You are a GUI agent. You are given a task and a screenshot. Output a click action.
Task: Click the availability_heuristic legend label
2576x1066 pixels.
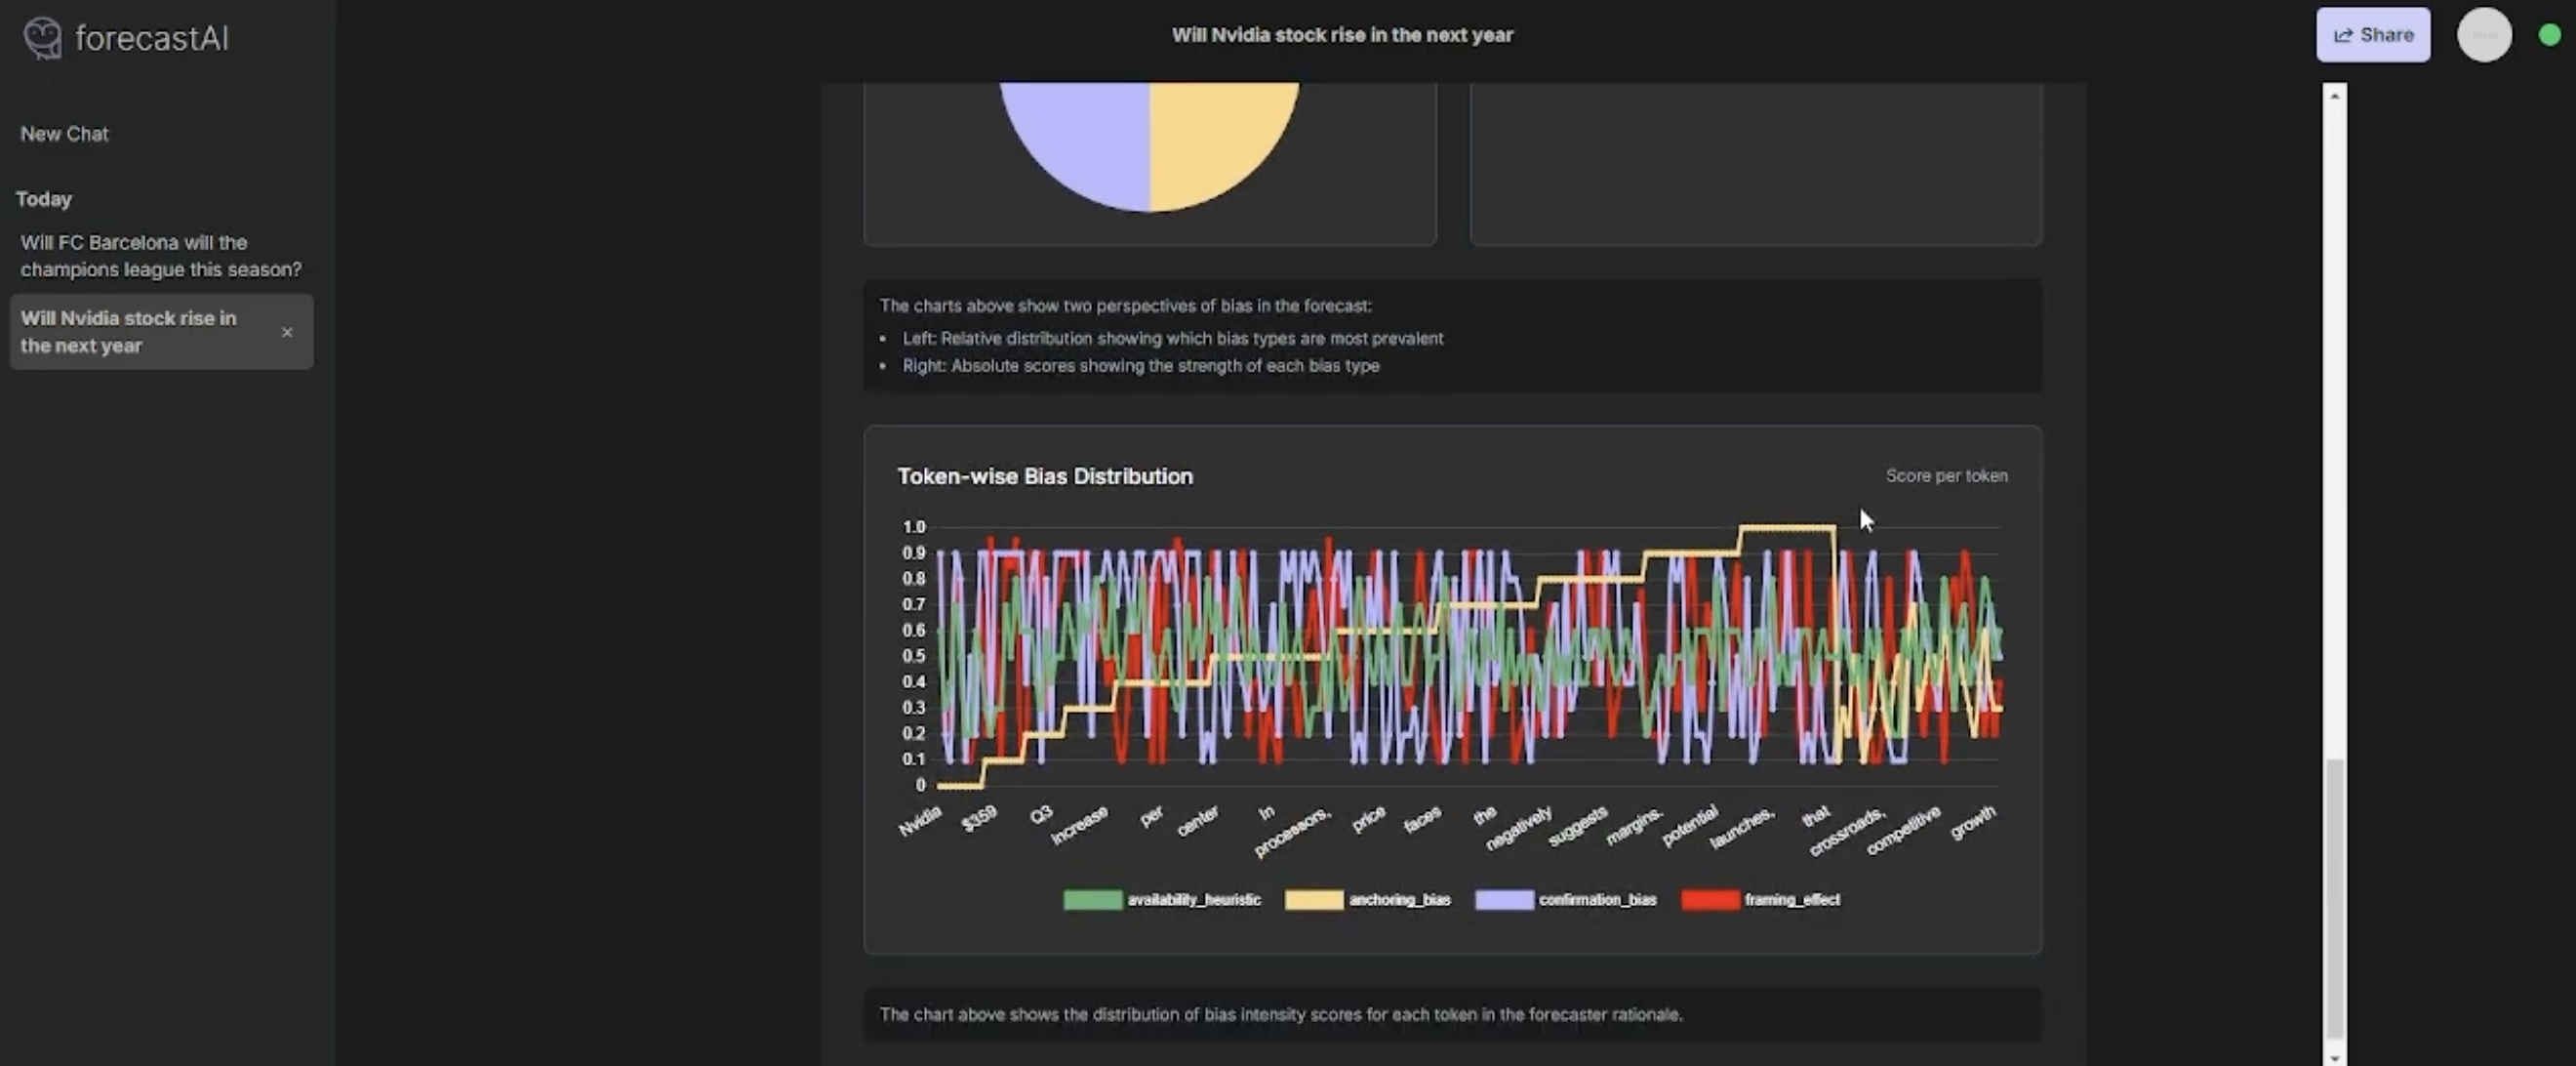(x=1194, y=900)
